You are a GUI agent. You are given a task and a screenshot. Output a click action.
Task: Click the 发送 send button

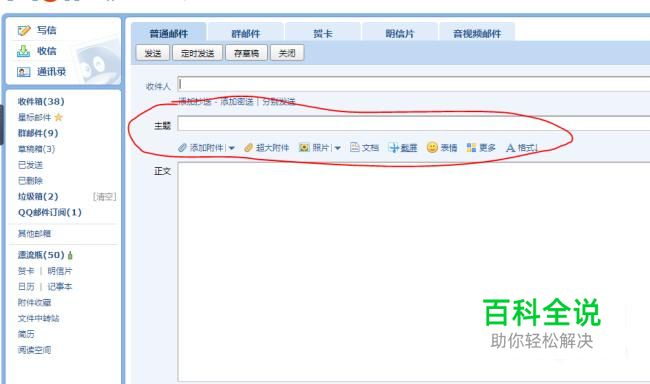(x=153, y=53)
